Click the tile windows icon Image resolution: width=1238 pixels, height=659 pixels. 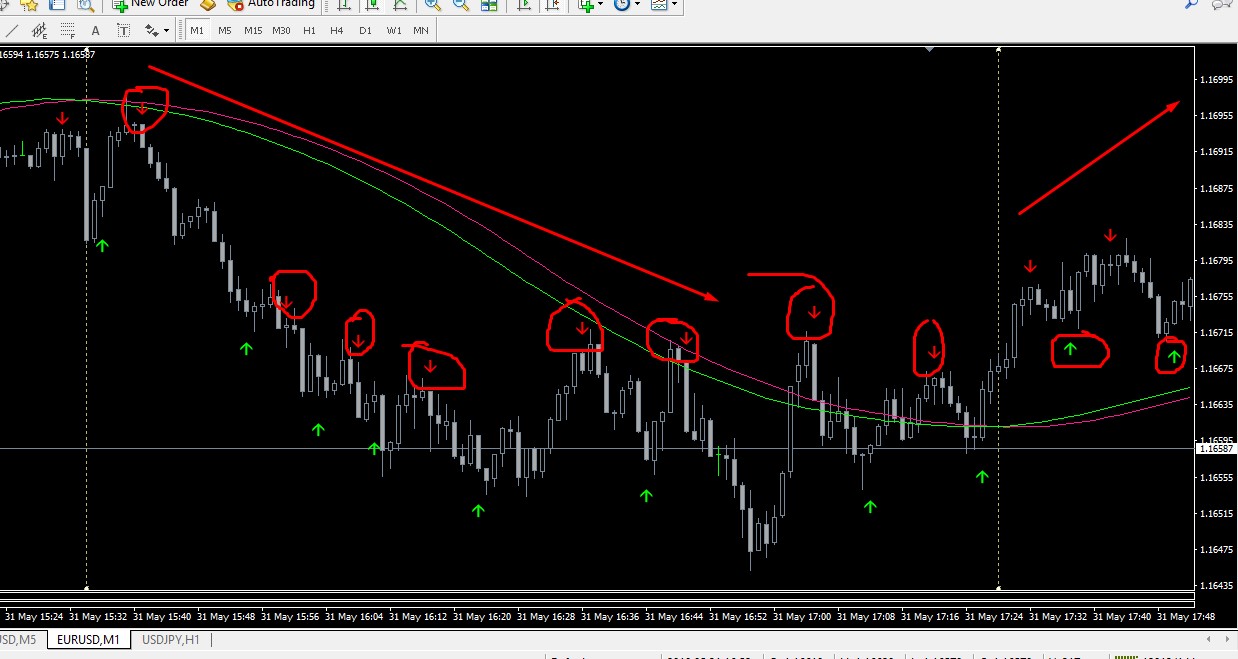pyautogui.click(x=489, y=4)
